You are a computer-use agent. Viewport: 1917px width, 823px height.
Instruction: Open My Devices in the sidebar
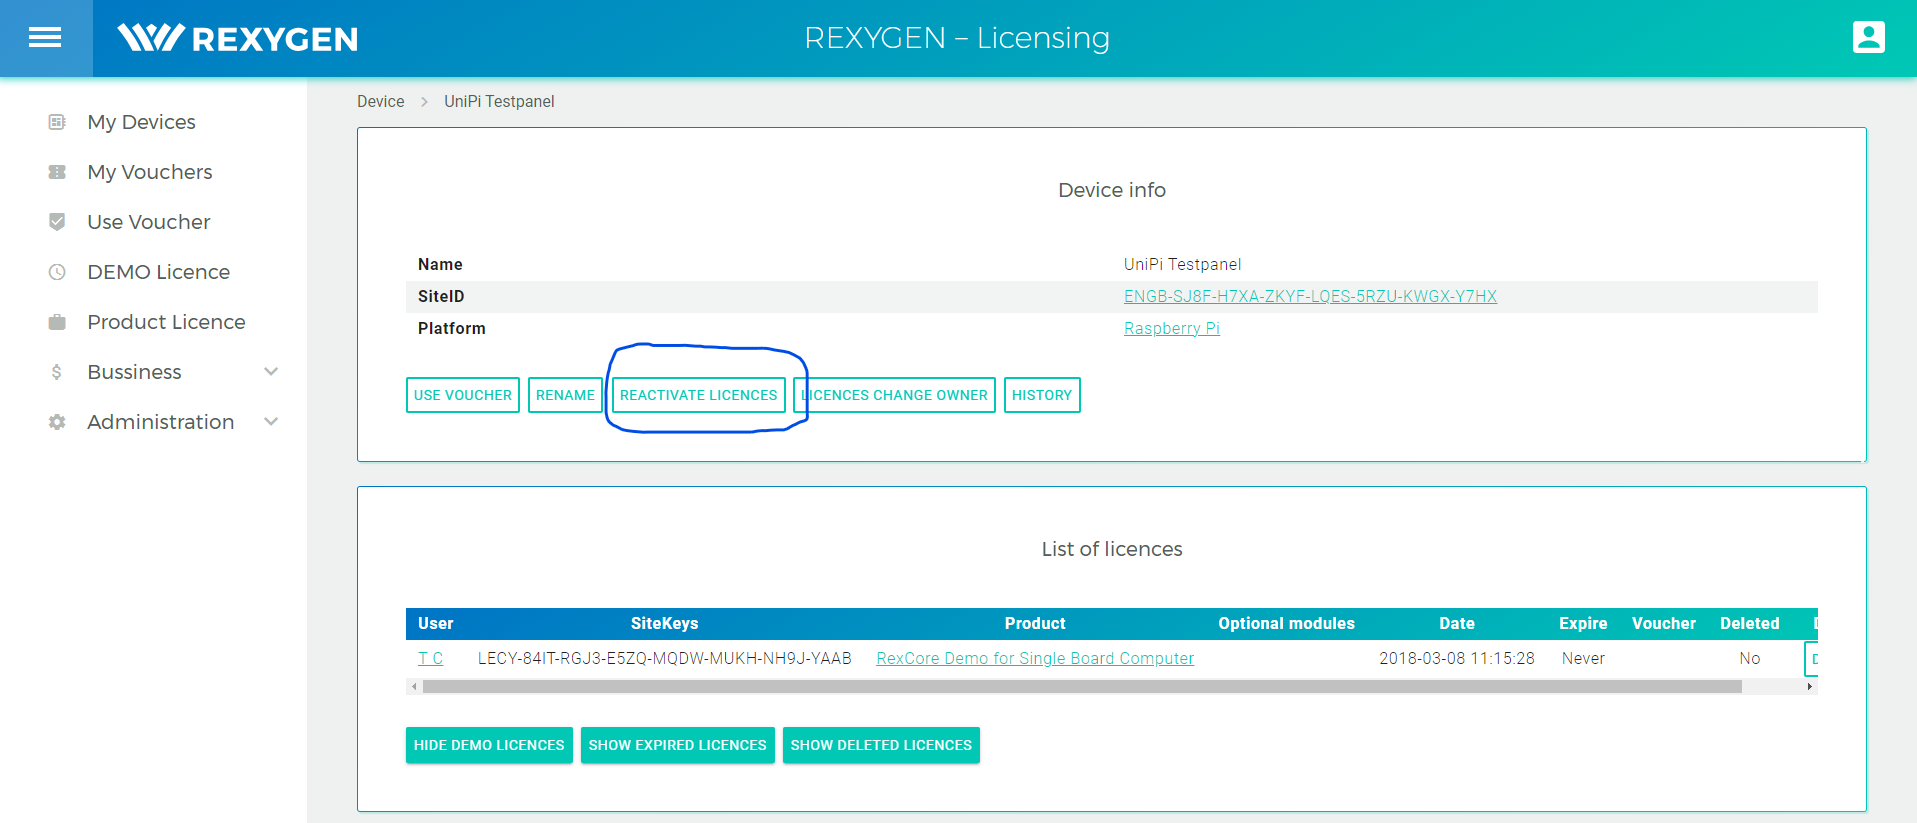point(141,122)
